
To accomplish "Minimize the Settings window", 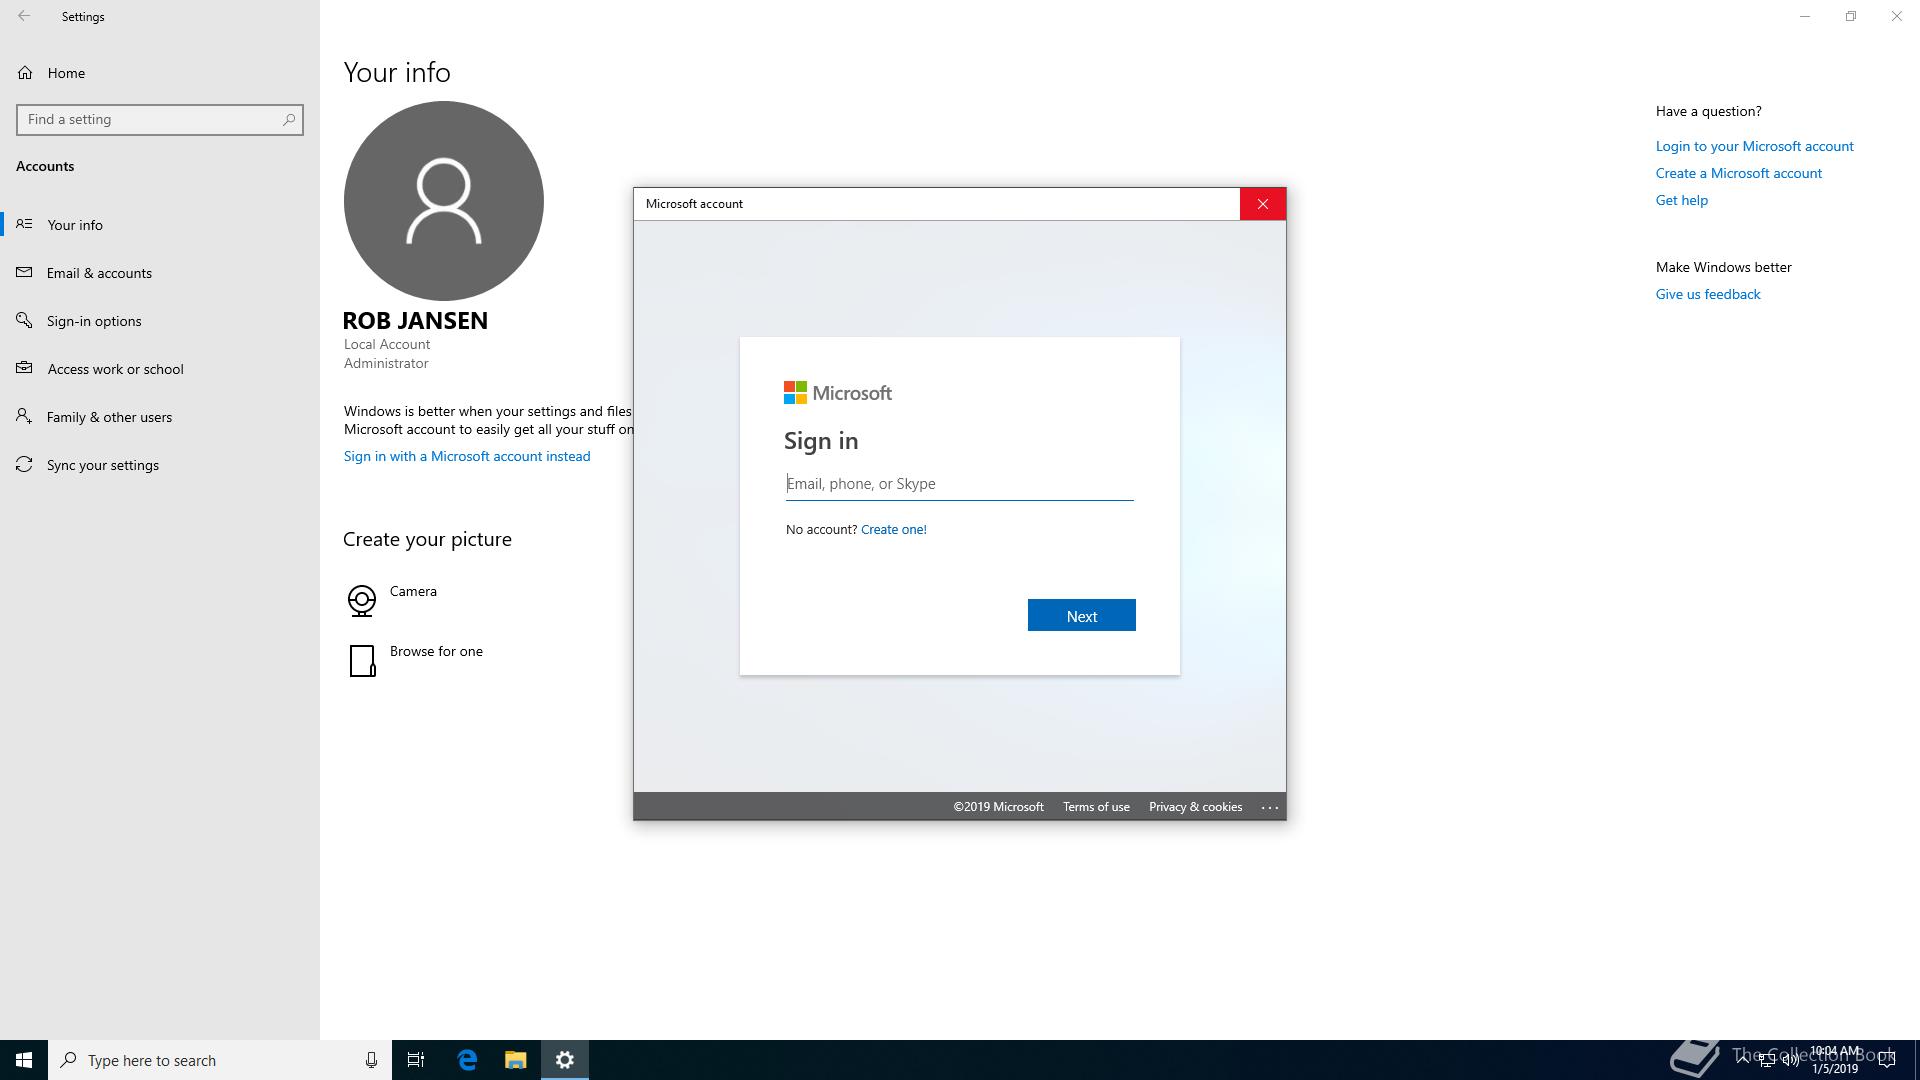I will point(1805,16).
